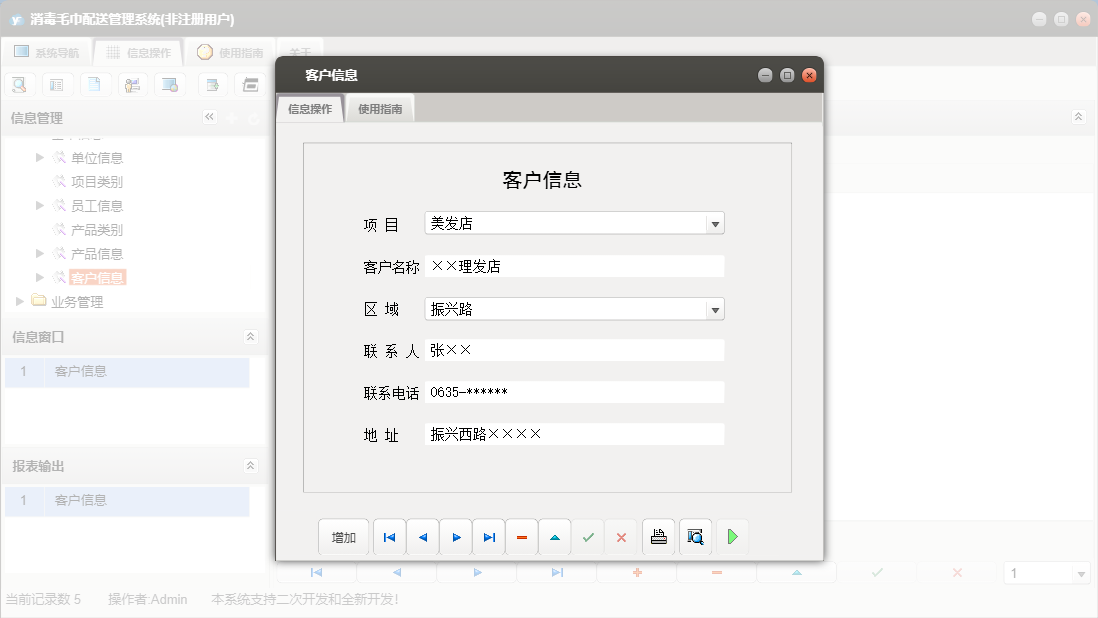Select the user/presentation icon on the toolbar
This screenshot has width=1098, height=618.
tap(132, 84)
